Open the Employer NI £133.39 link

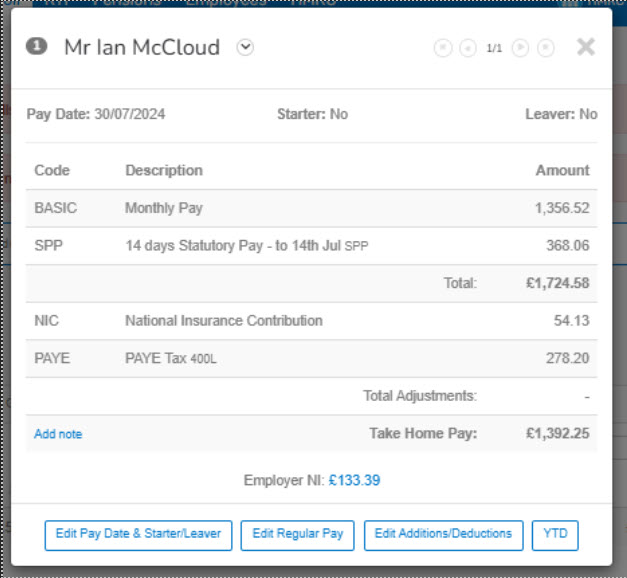pyautogui.click(x=354, y=481)
